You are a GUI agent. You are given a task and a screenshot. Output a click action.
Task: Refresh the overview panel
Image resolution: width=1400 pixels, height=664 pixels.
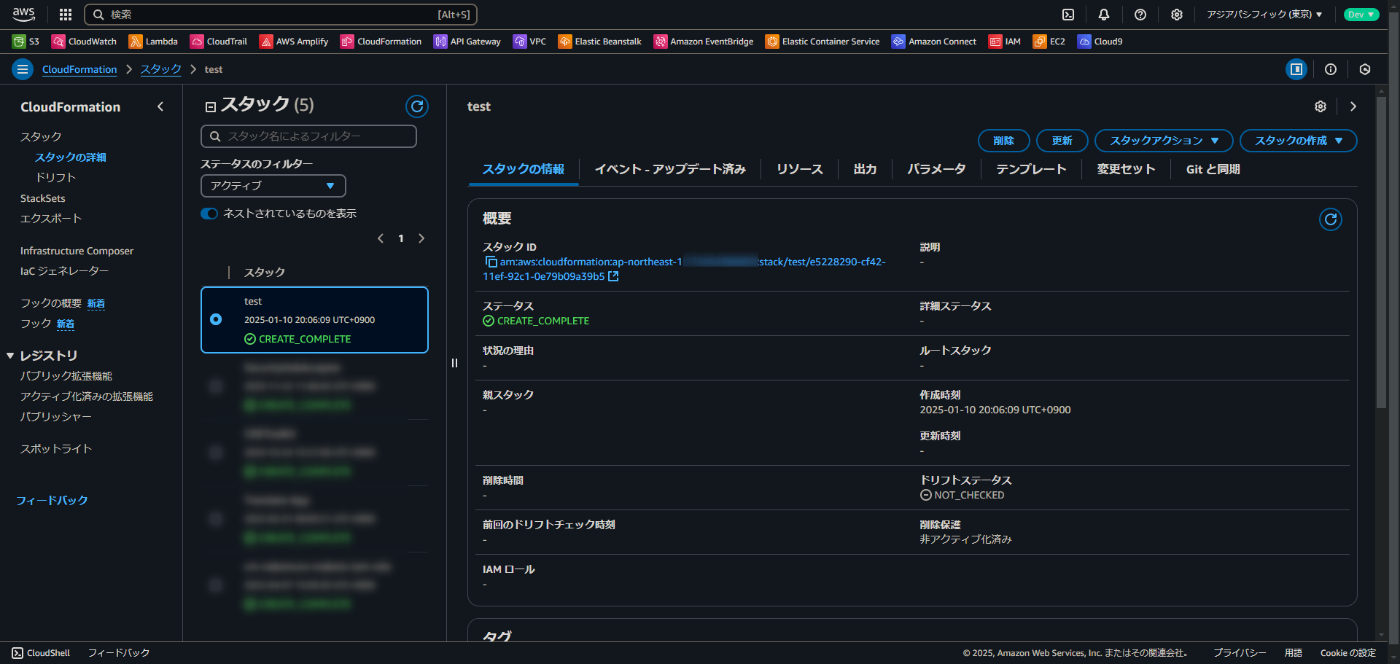point(1330,219)
